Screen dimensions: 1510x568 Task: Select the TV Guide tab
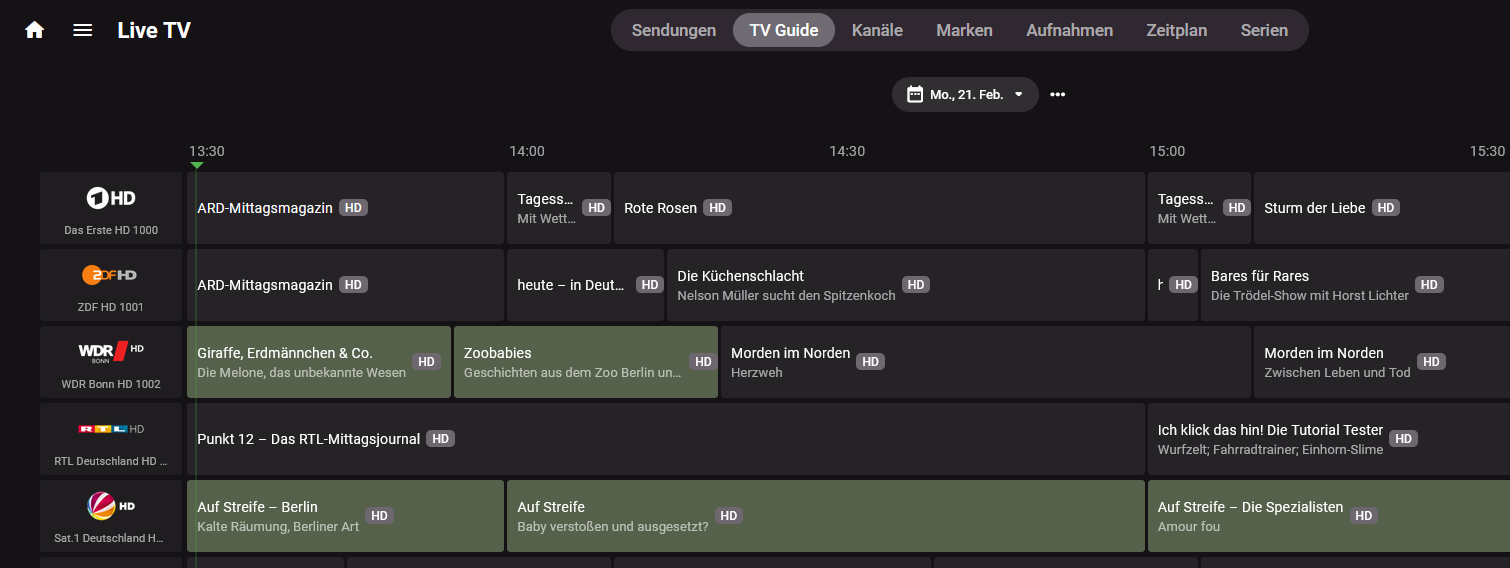point(784,30)
